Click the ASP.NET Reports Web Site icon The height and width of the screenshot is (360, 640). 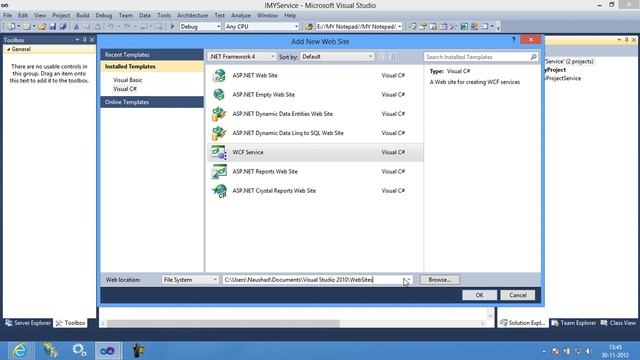coord(219,171)
